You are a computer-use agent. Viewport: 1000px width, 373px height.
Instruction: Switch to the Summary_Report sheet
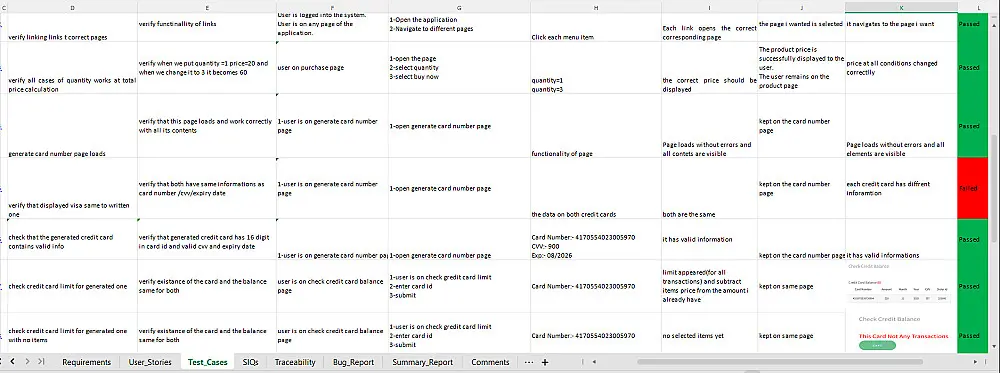[422, 362]
